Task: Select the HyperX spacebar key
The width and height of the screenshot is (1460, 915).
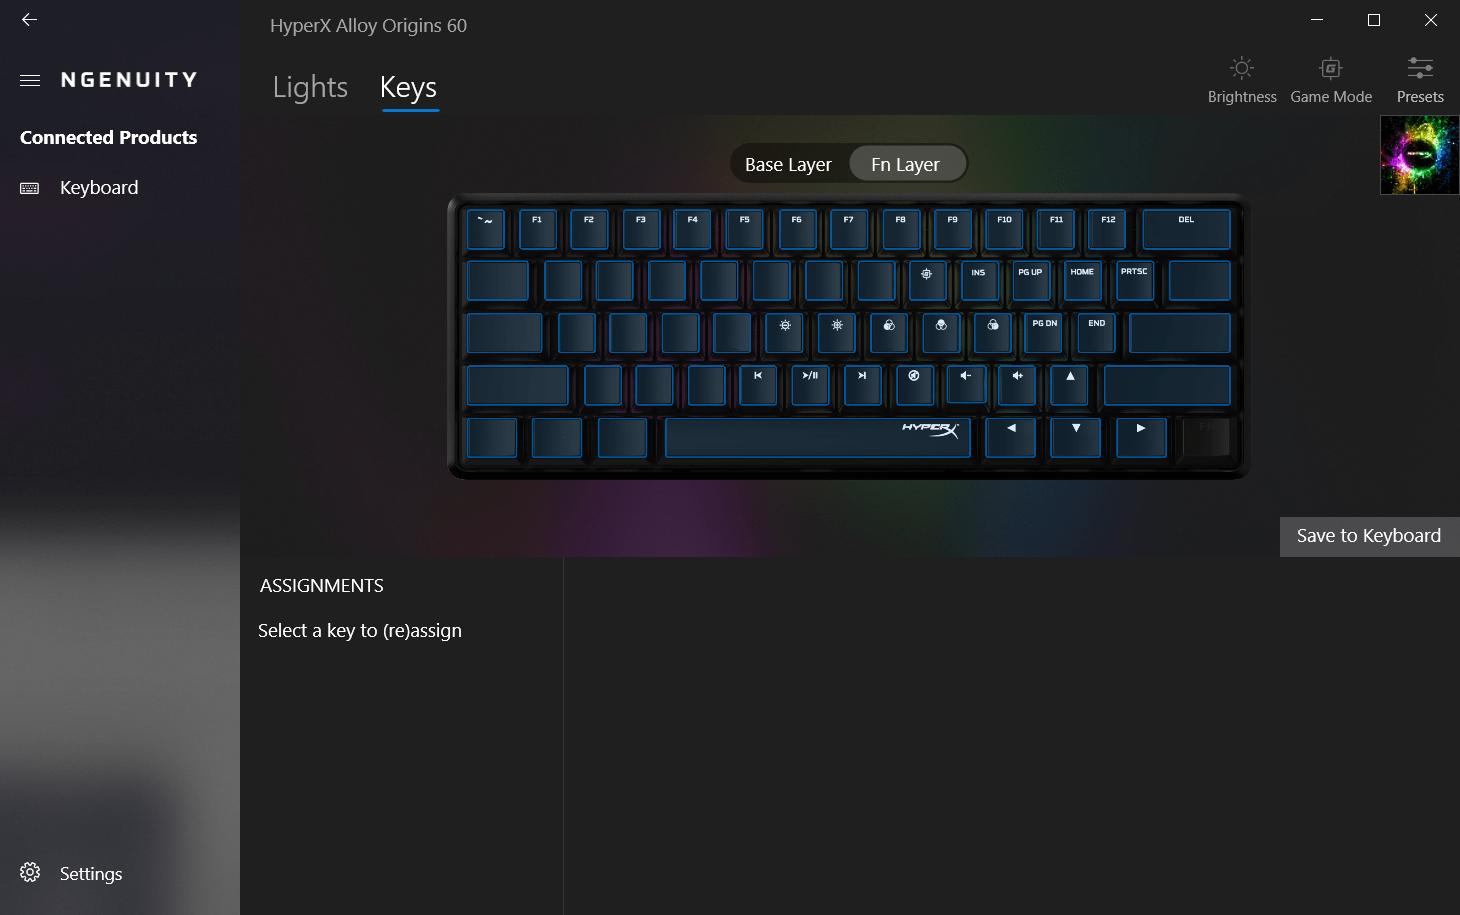Action: pos(818,437)
